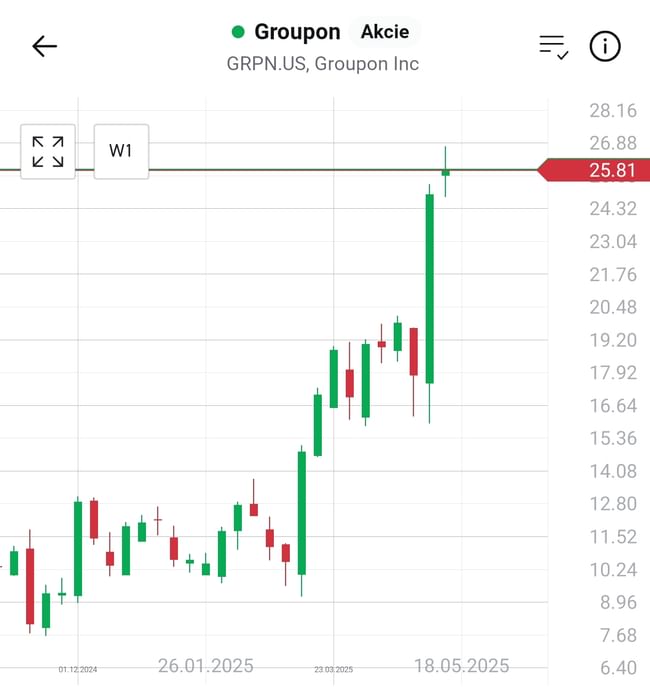Select the latest small green candle

445,172
